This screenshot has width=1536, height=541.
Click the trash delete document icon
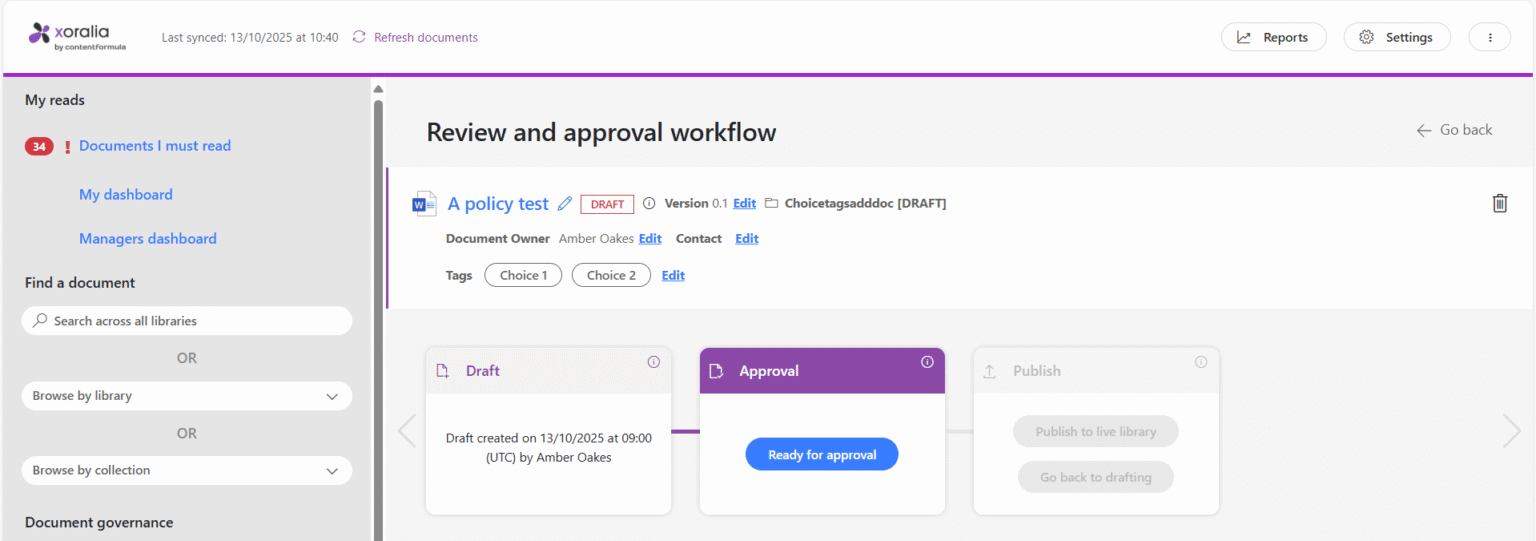(x=1499, y=203)
